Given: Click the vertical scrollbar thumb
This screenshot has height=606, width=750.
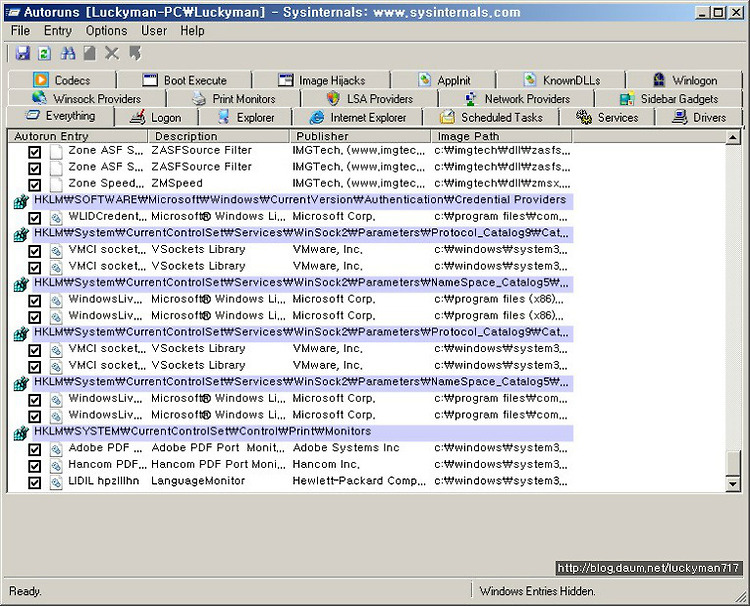Looking at the screenshot, I should [x=733, y=462].
